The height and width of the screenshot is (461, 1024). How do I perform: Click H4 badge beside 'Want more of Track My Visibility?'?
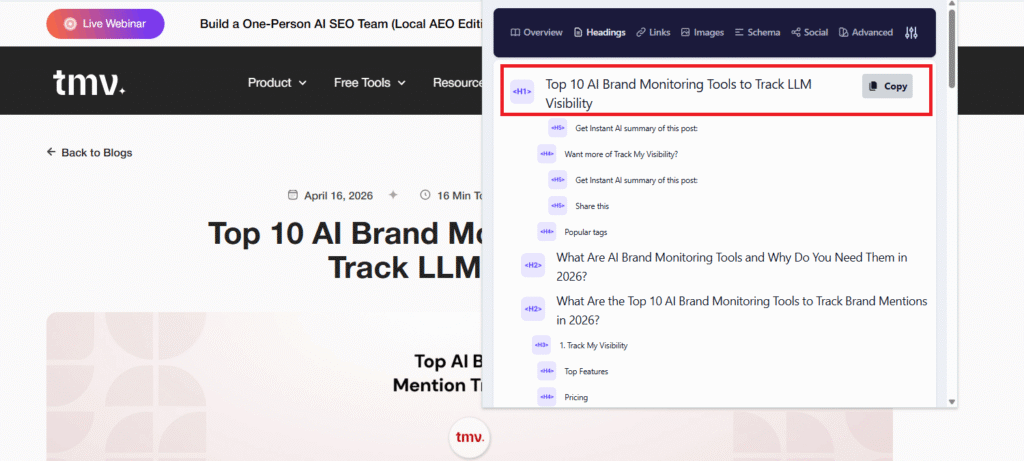547,153
